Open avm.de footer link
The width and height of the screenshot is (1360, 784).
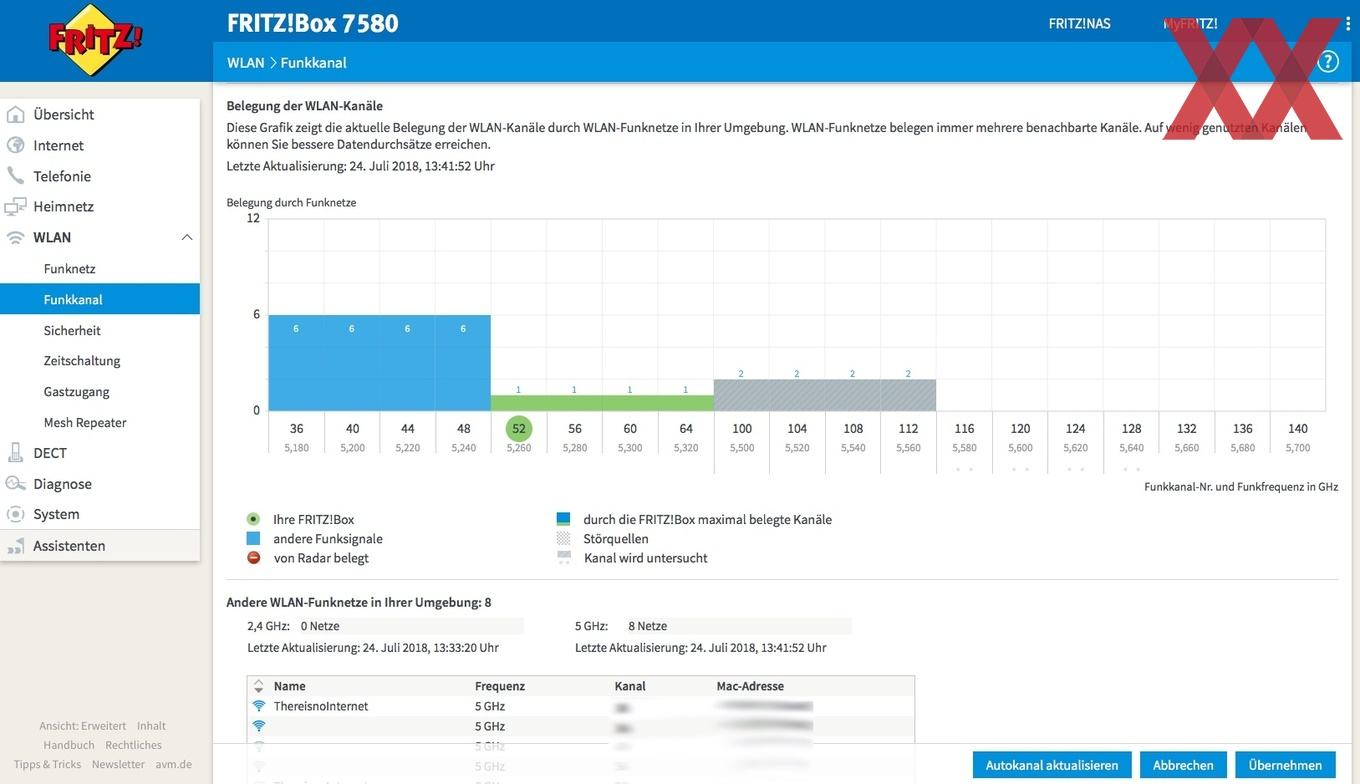pyautogui.click(x=173, y=764)
